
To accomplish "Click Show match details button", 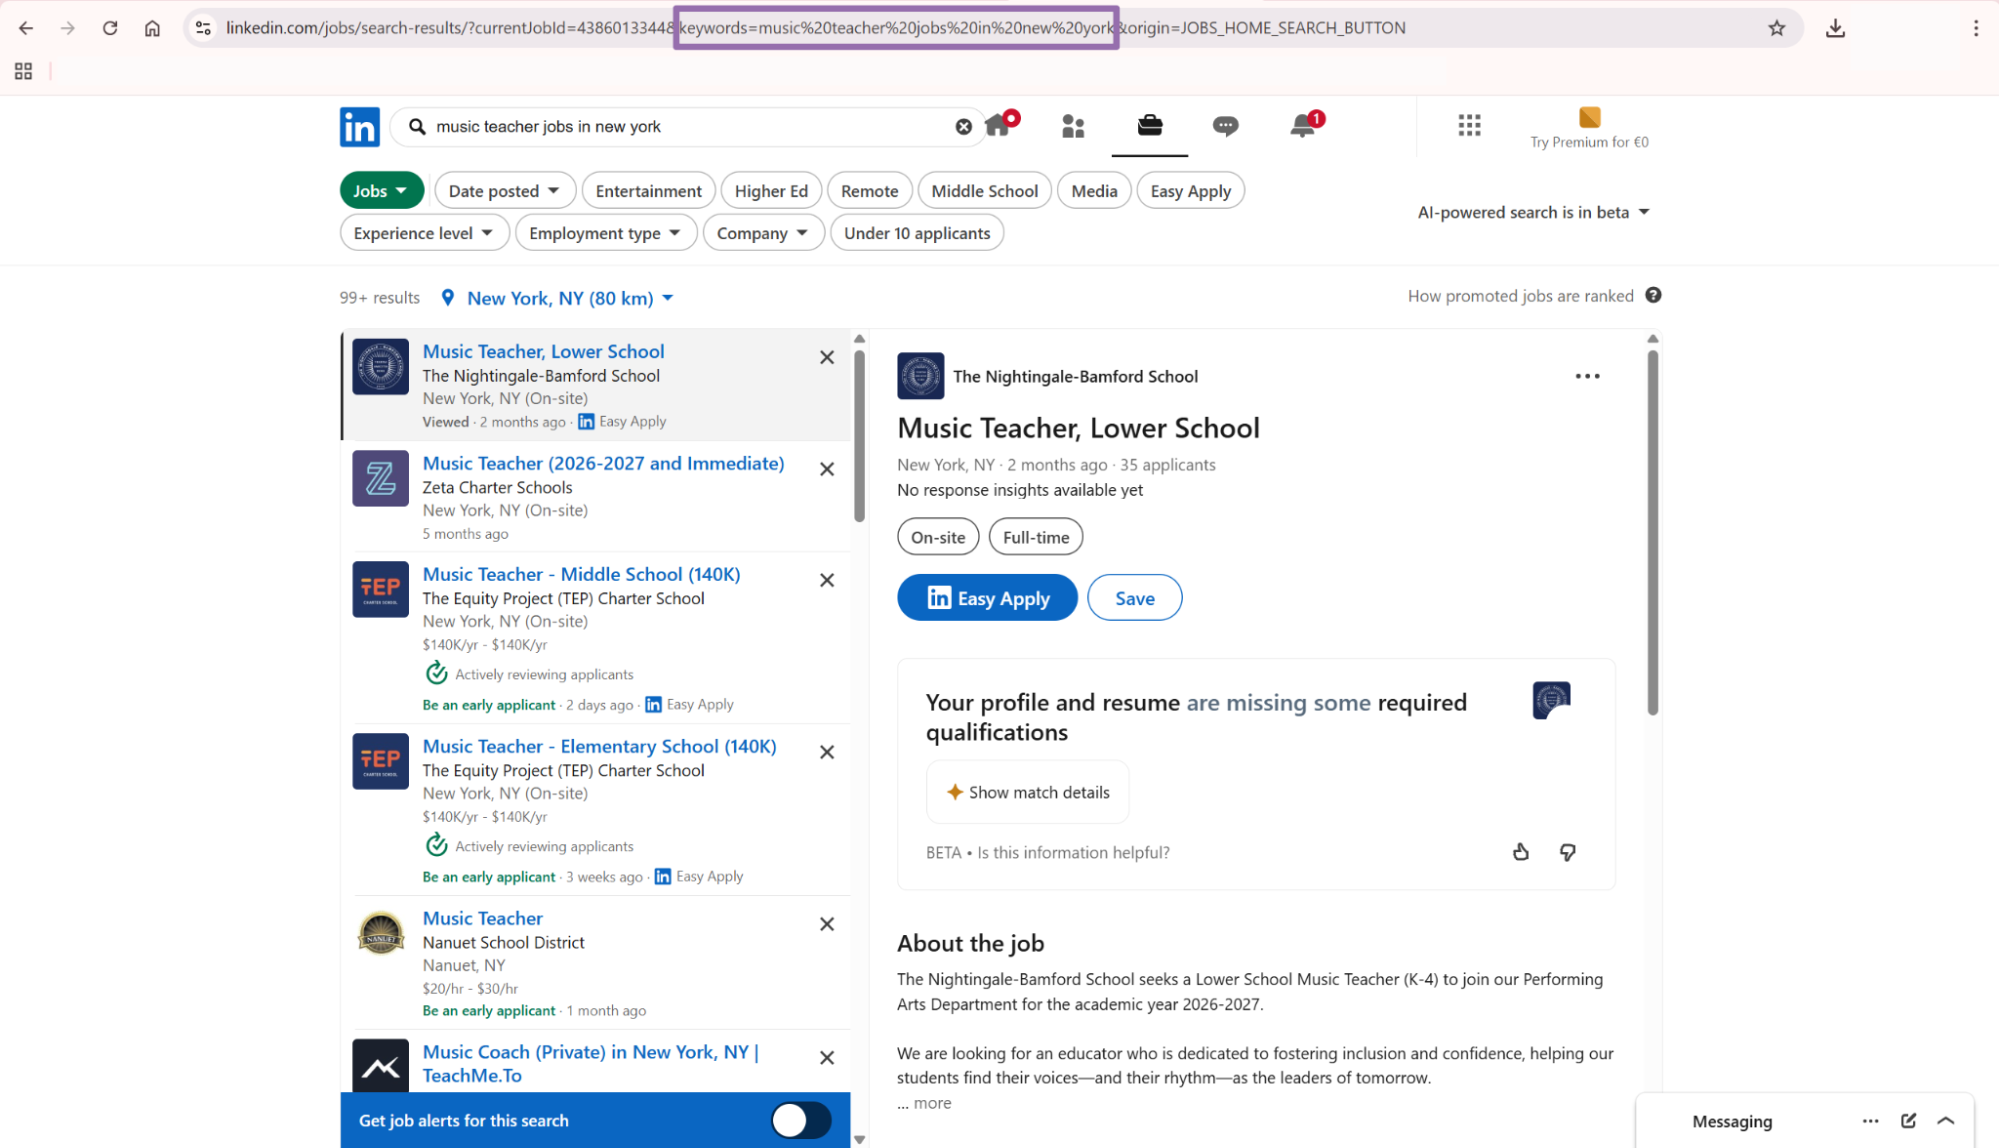I will pyautogui.click(x=1027, y=792).
